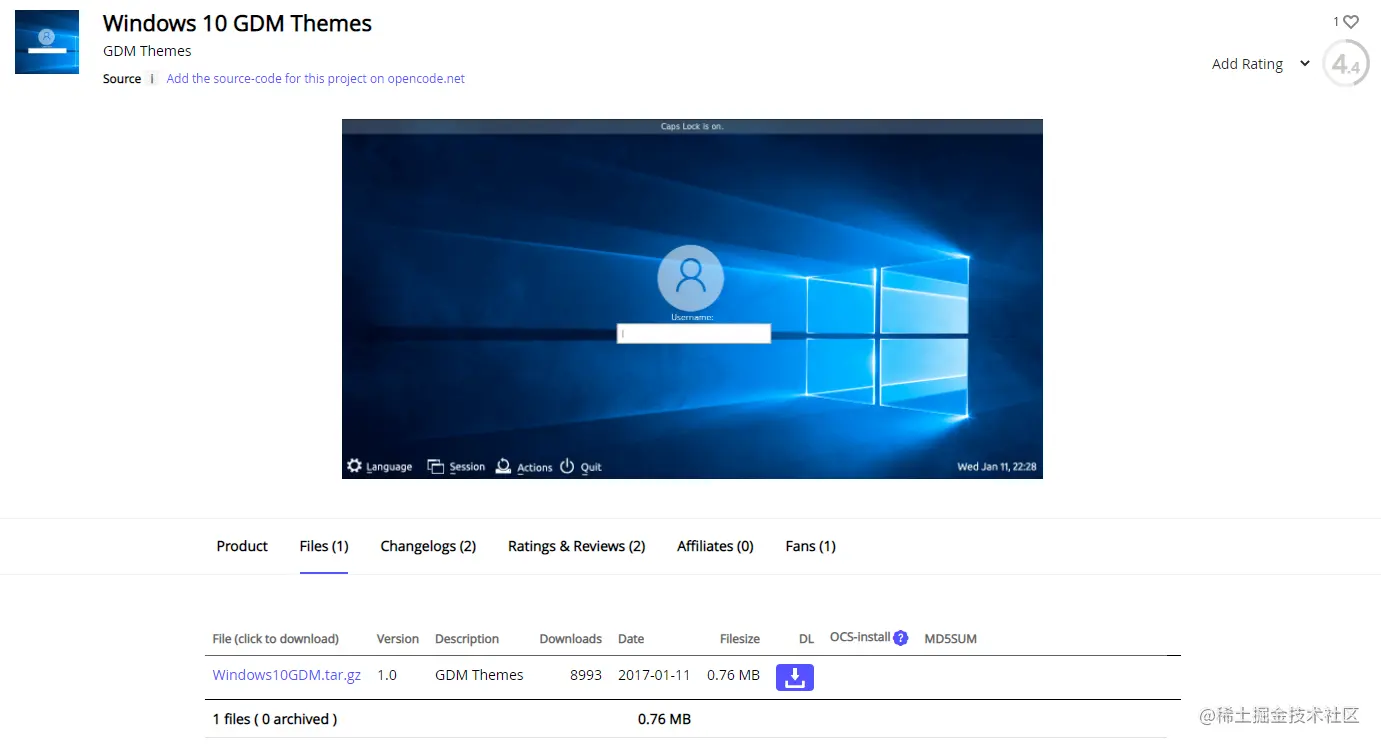Click the Filesize column header
The image size is (1381, 747).
pos(740,639)
